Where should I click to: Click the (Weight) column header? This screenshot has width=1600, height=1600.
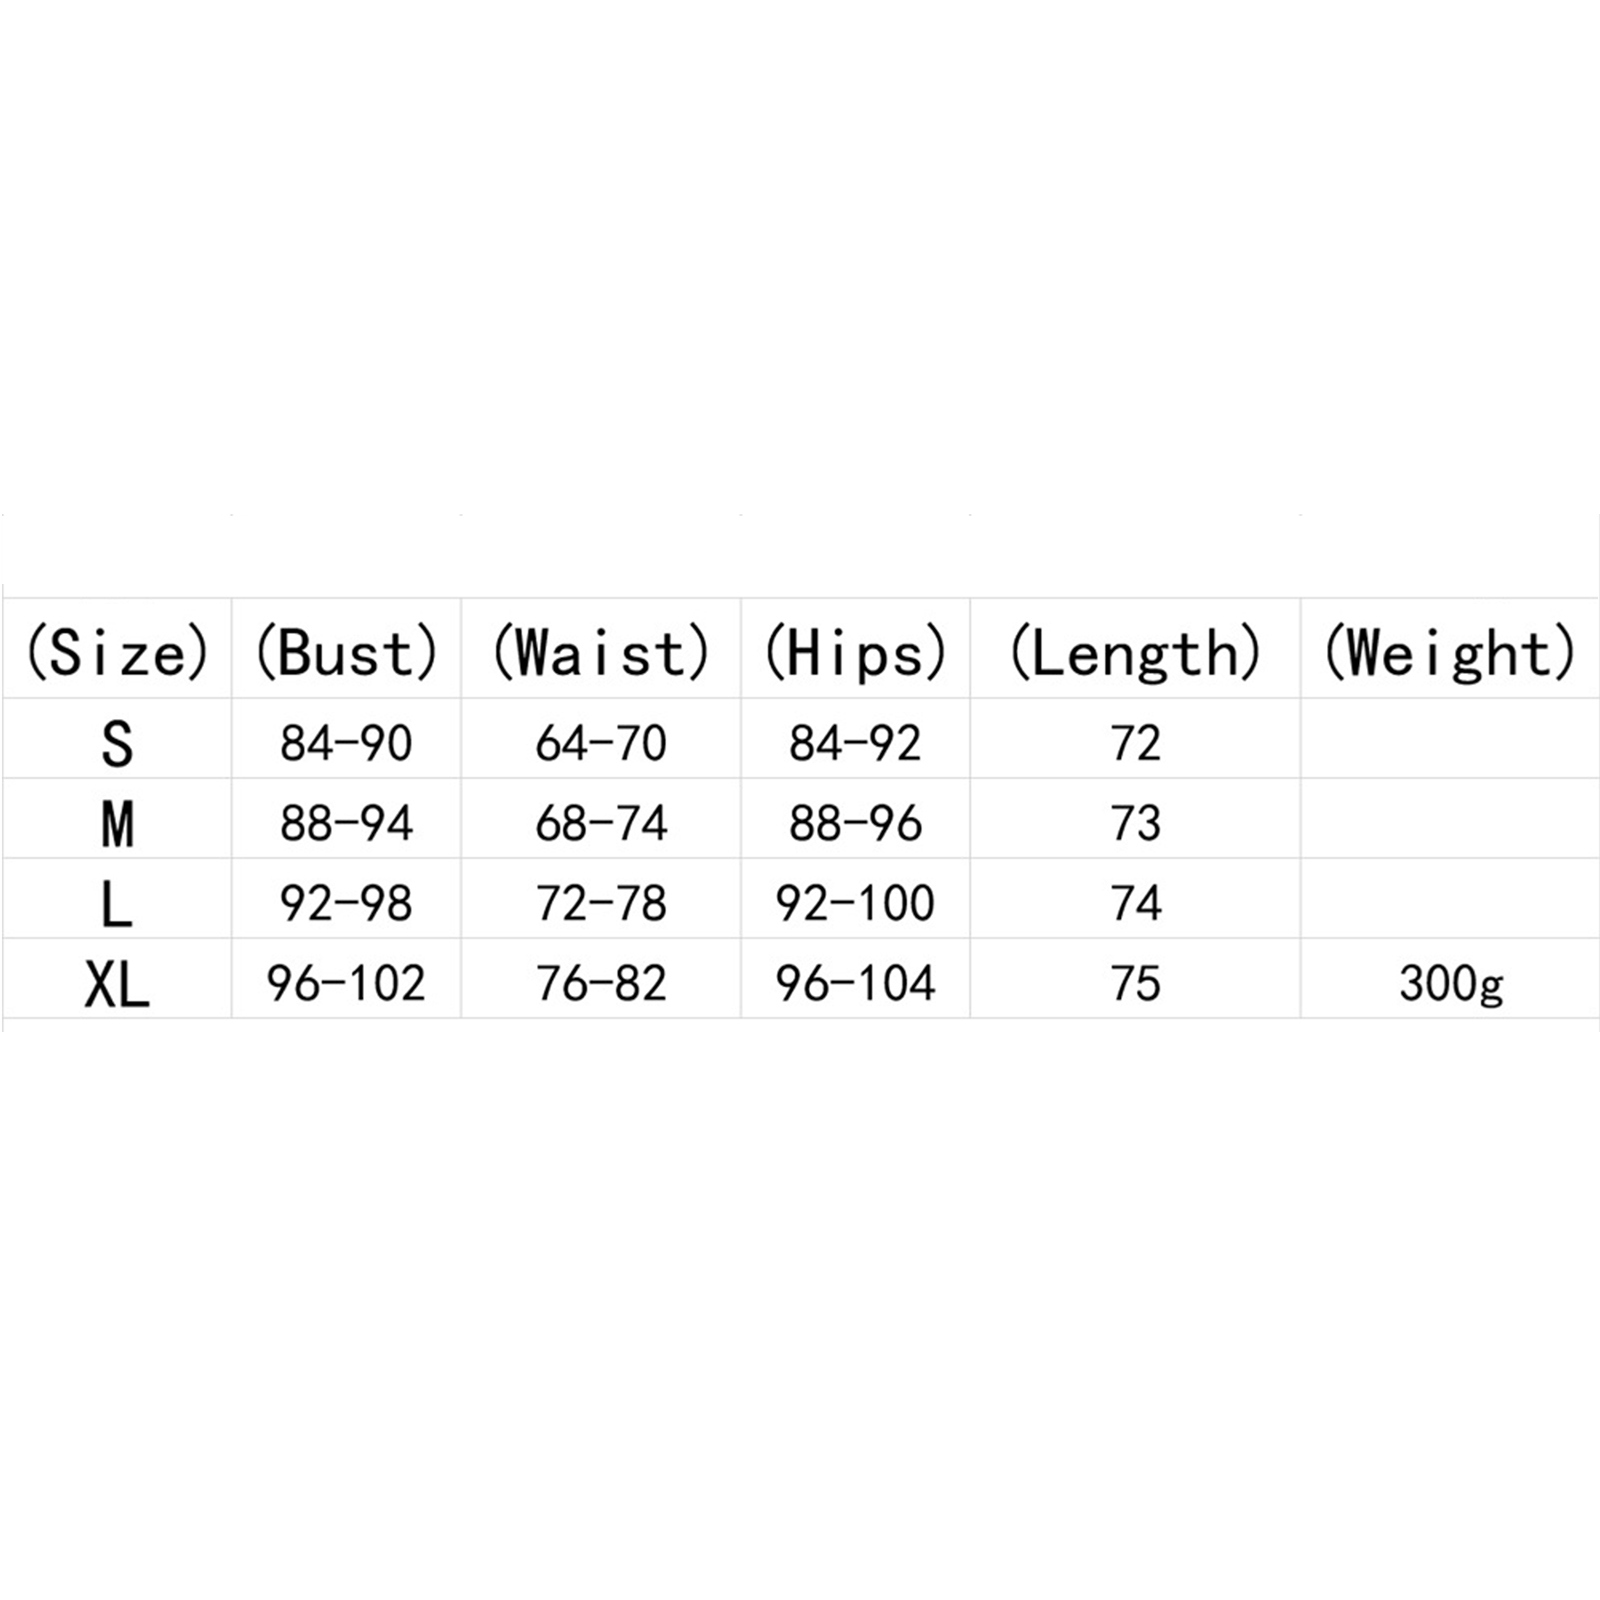1450,653
